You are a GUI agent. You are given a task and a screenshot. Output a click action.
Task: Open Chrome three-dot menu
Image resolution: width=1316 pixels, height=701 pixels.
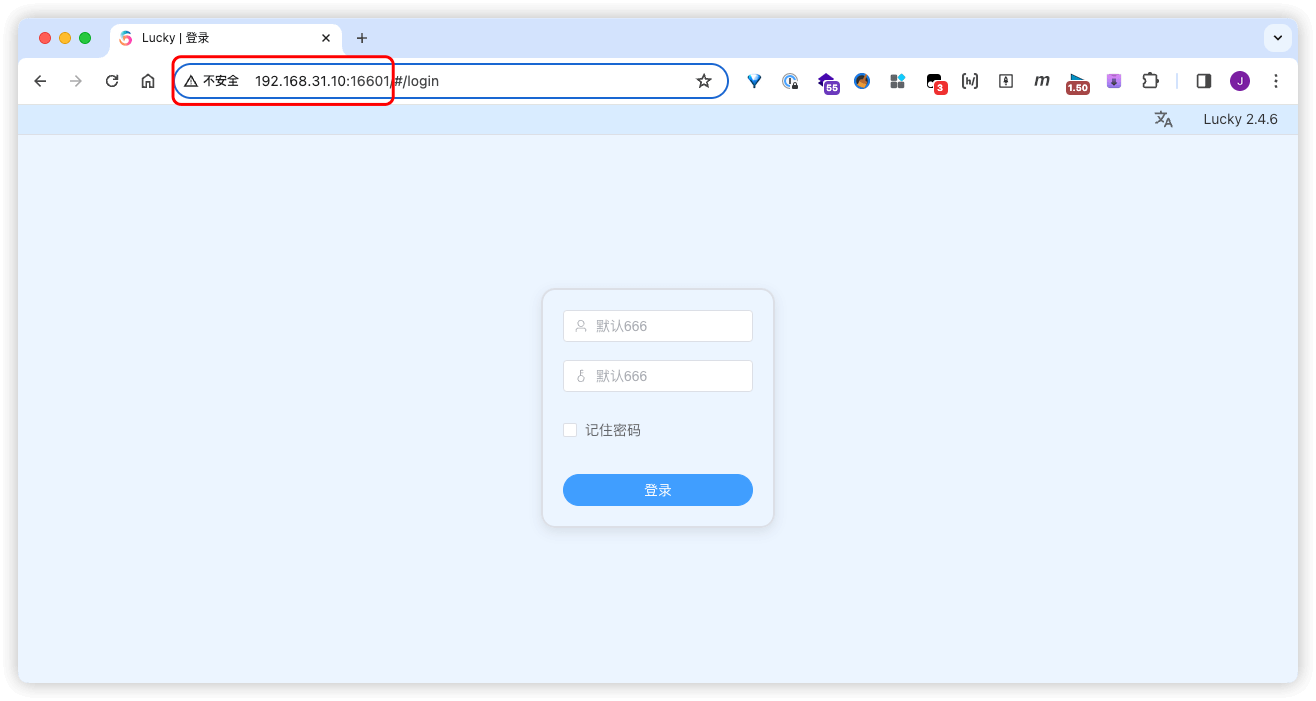click(x=1275, y=81)
